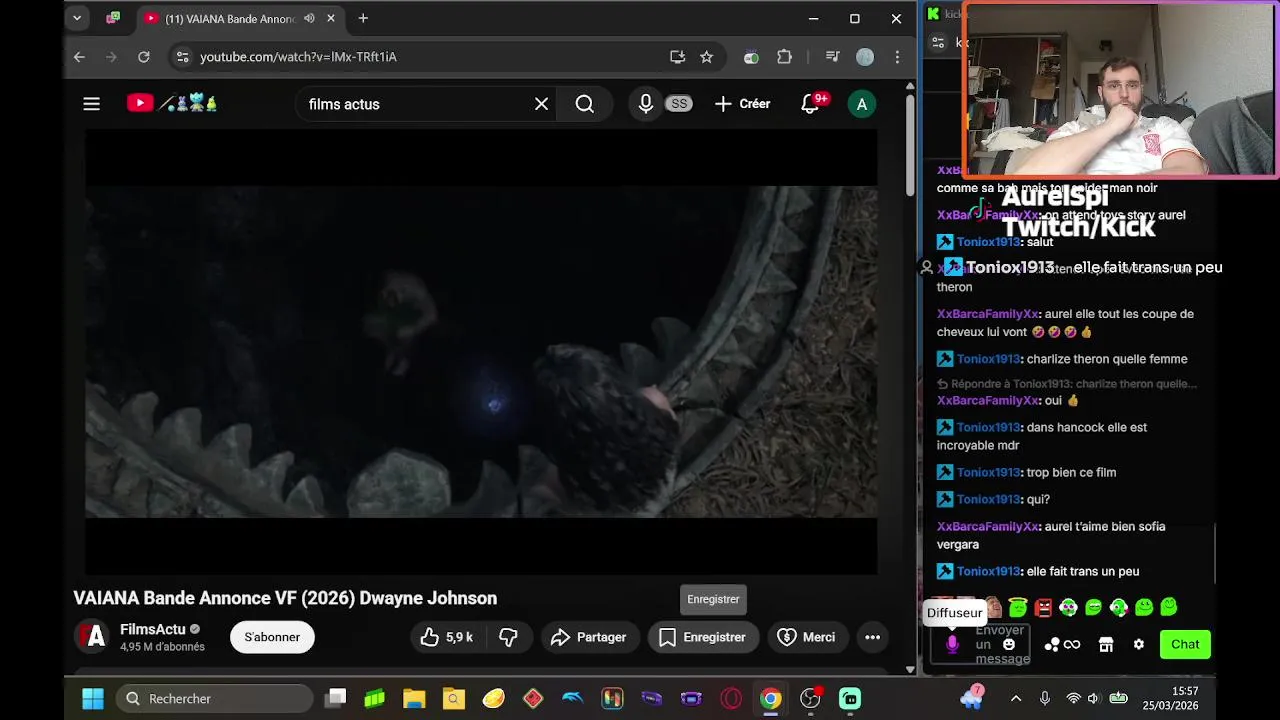The width and height of the screenshot is (1280, 720).
Task: Subscribe with the S'abonner button
Action: click(x=272, y=637)
